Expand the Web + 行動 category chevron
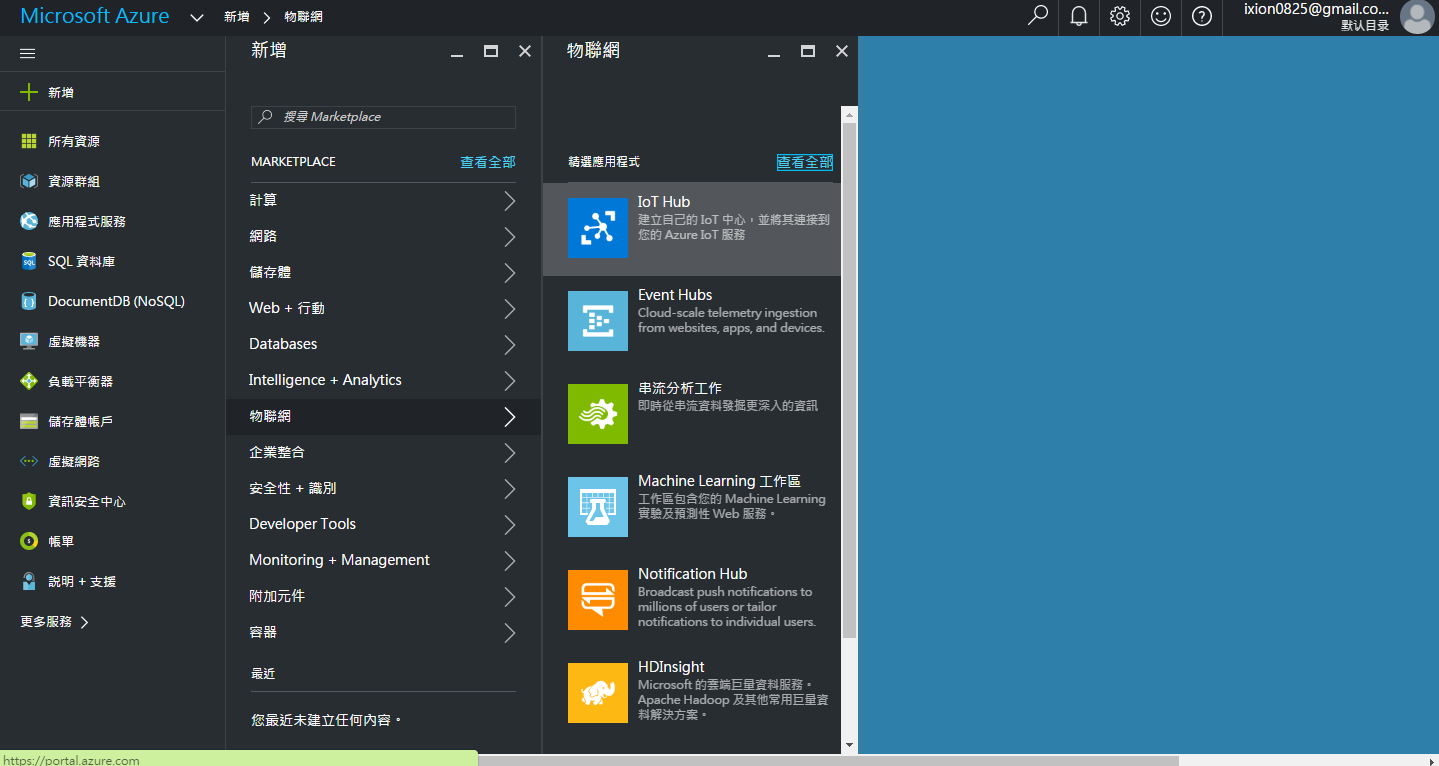 click(510, 309)
